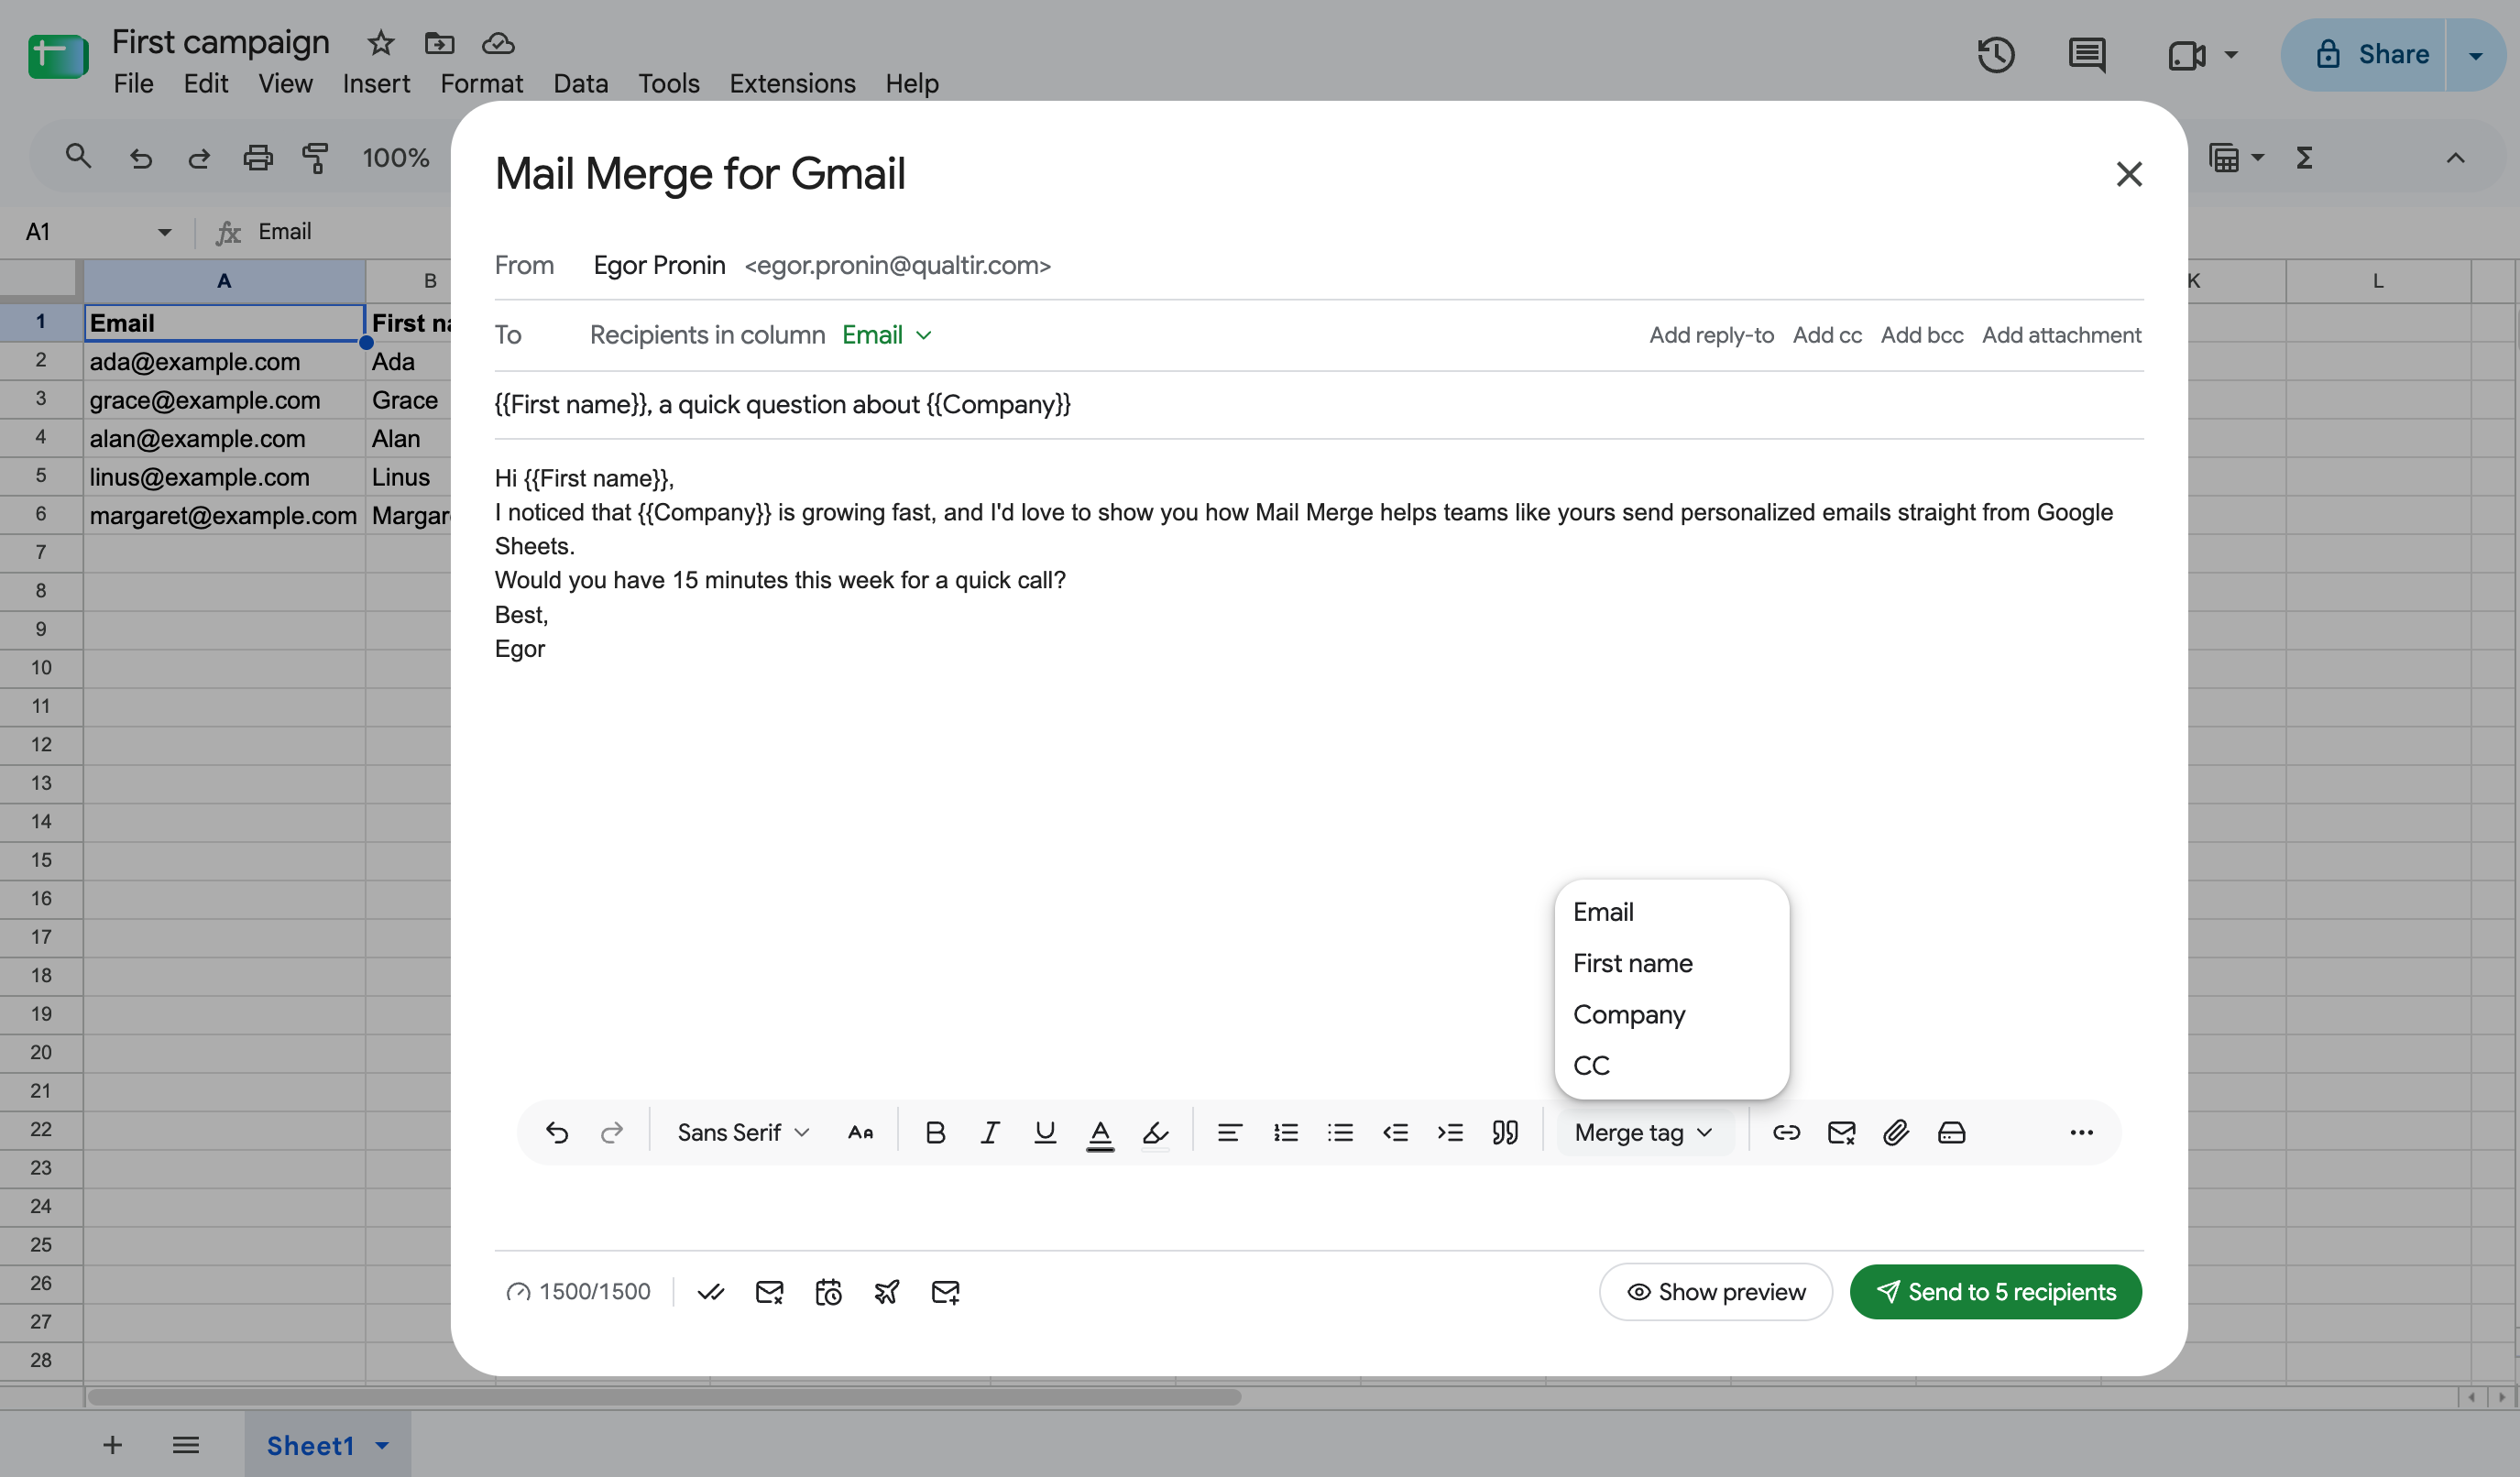Insert an unsubscribe link with the envelope icon
The image size is (2520, 1477).
1841,1132
